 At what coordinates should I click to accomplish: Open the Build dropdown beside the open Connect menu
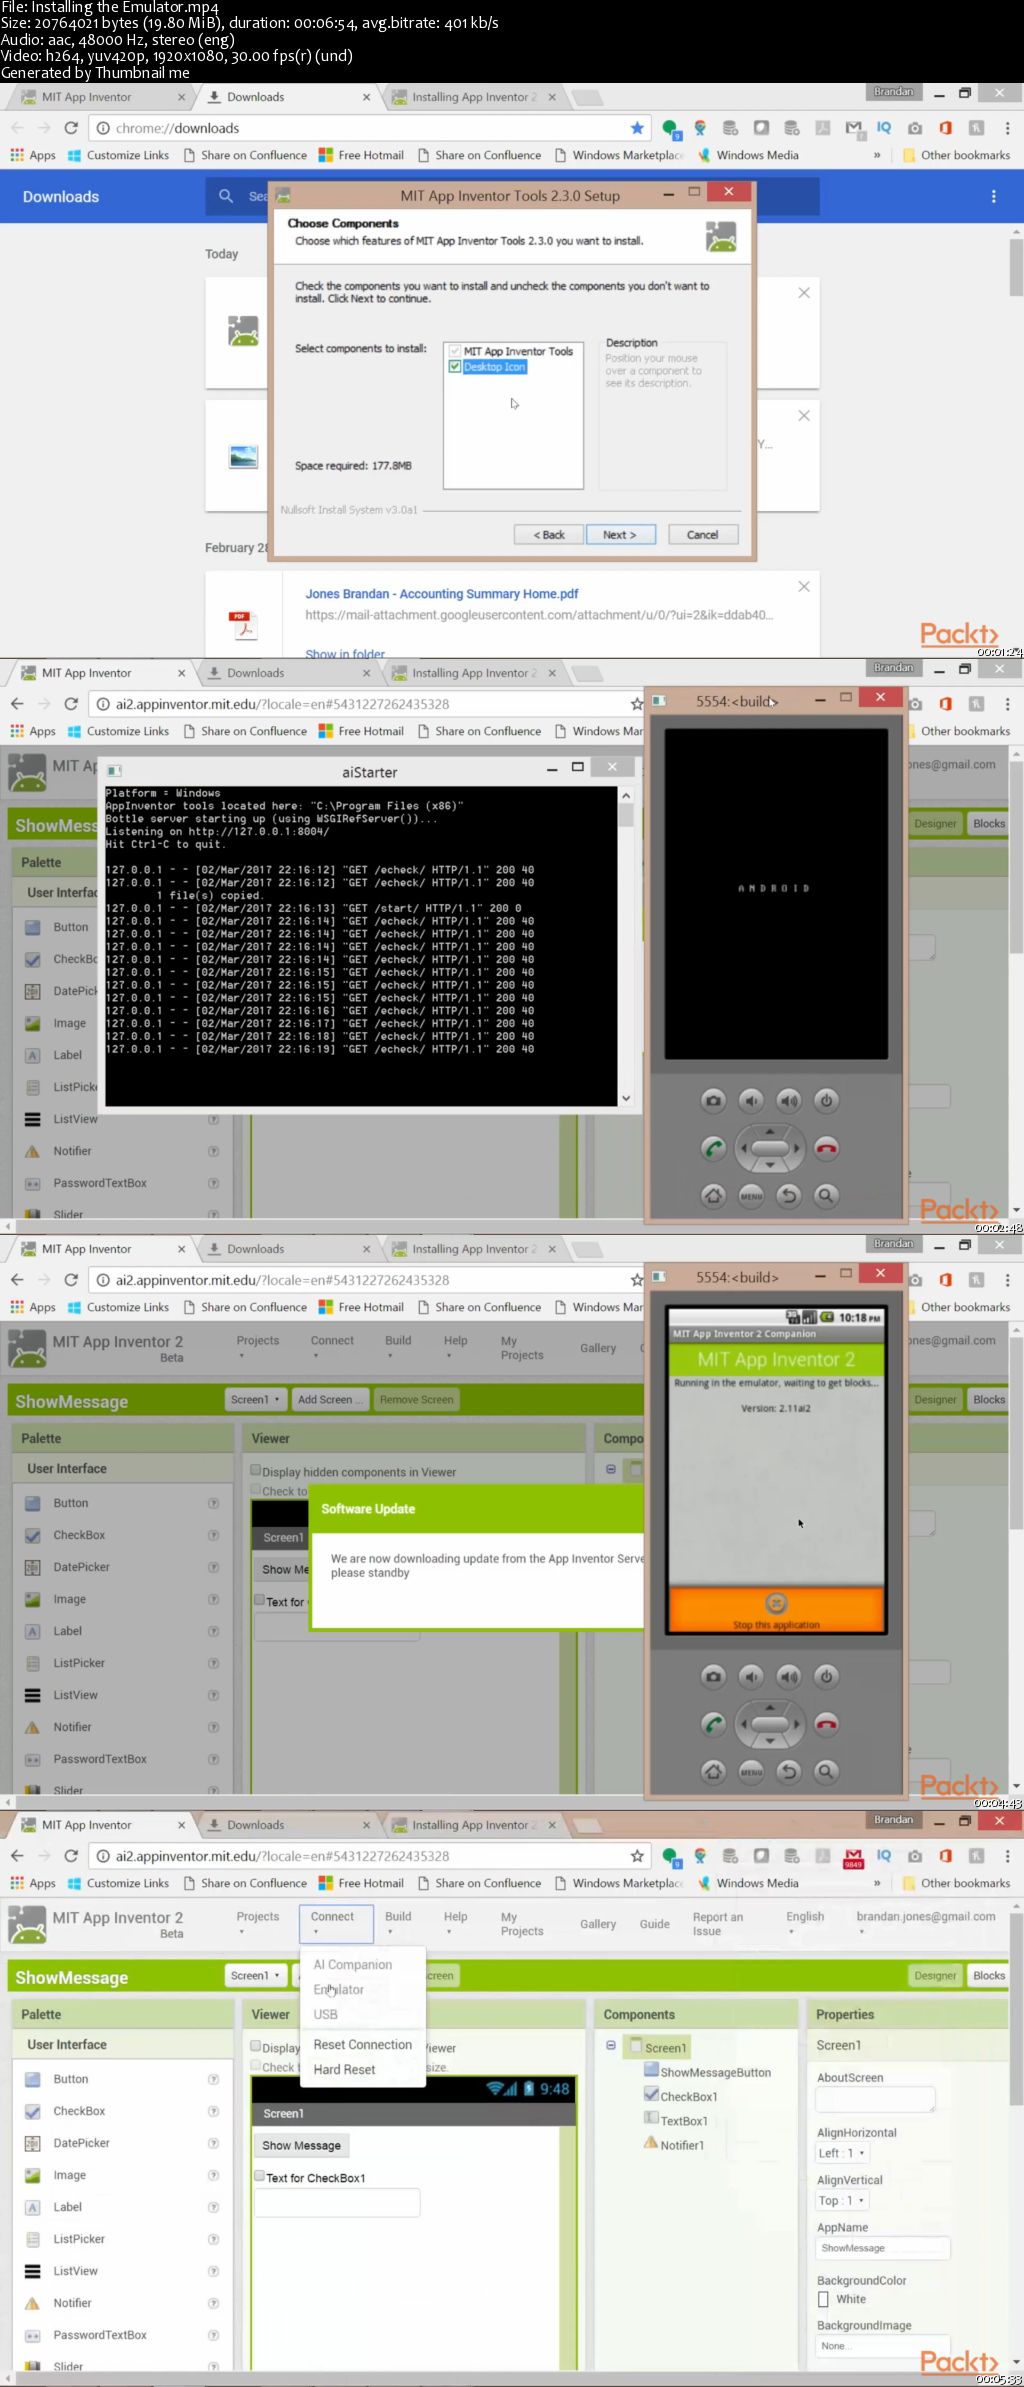(x=398, y=1922)
